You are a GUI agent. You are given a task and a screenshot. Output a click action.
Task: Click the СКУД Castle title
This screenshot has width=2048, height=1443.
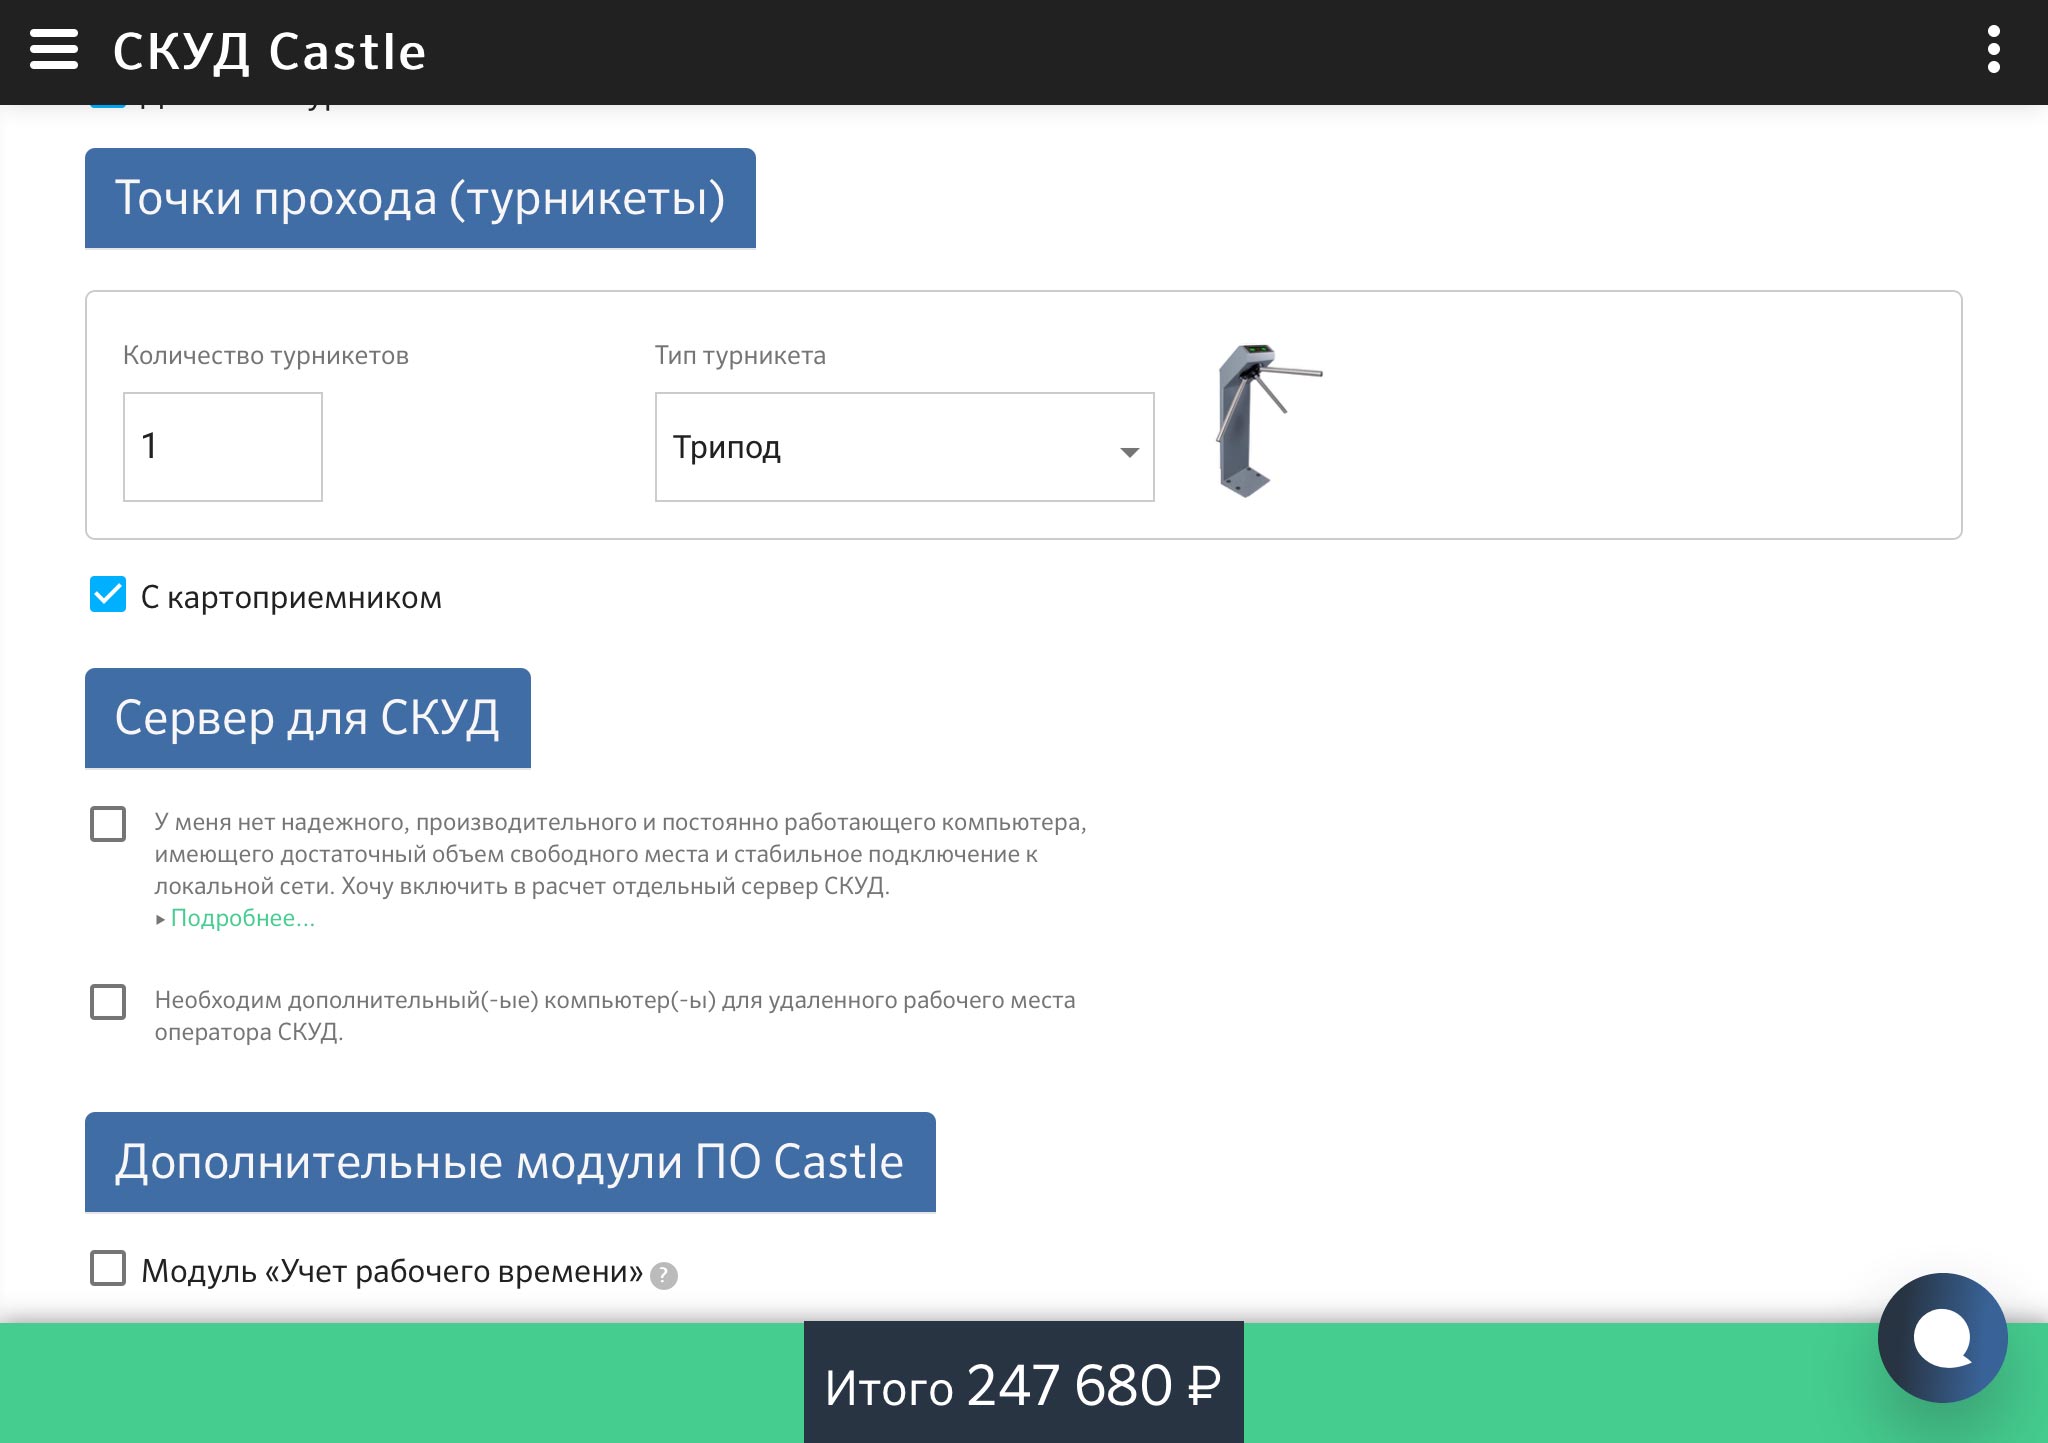pyautogui.click(x=269, y=52)
